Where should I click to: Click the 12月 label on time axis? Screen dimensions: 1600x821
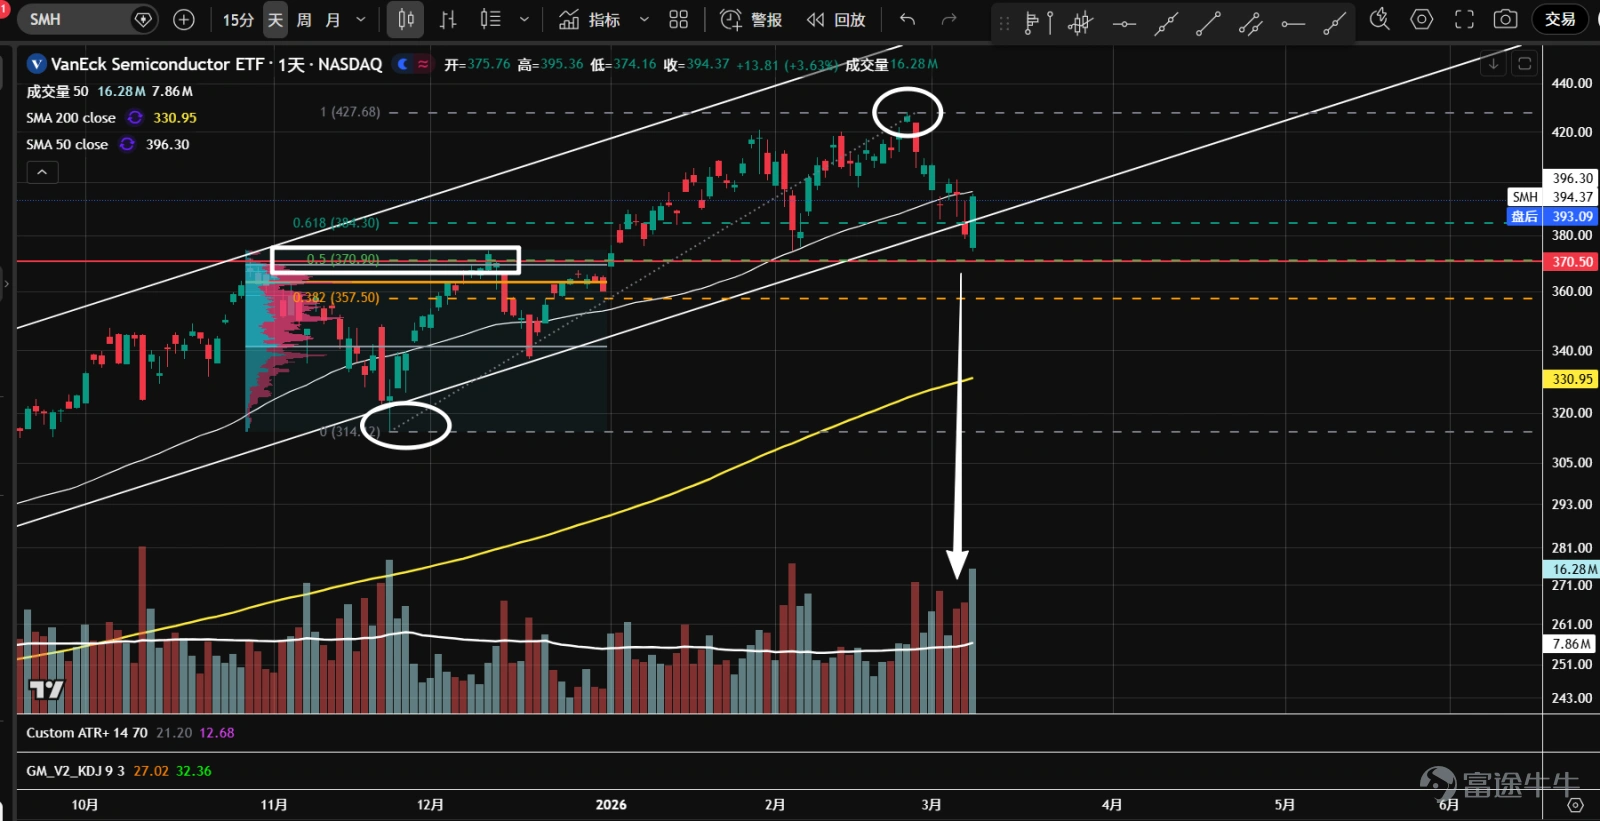click(x=430, y=805)
